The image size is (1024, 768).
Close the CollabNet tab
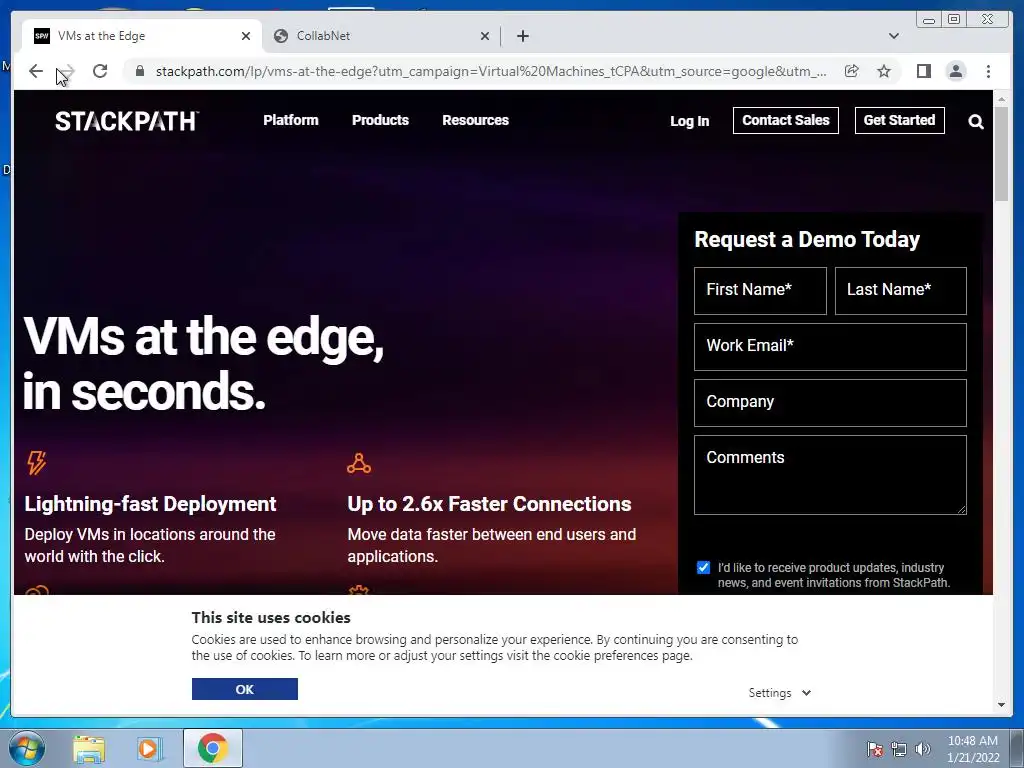click(x=485, y=36)
